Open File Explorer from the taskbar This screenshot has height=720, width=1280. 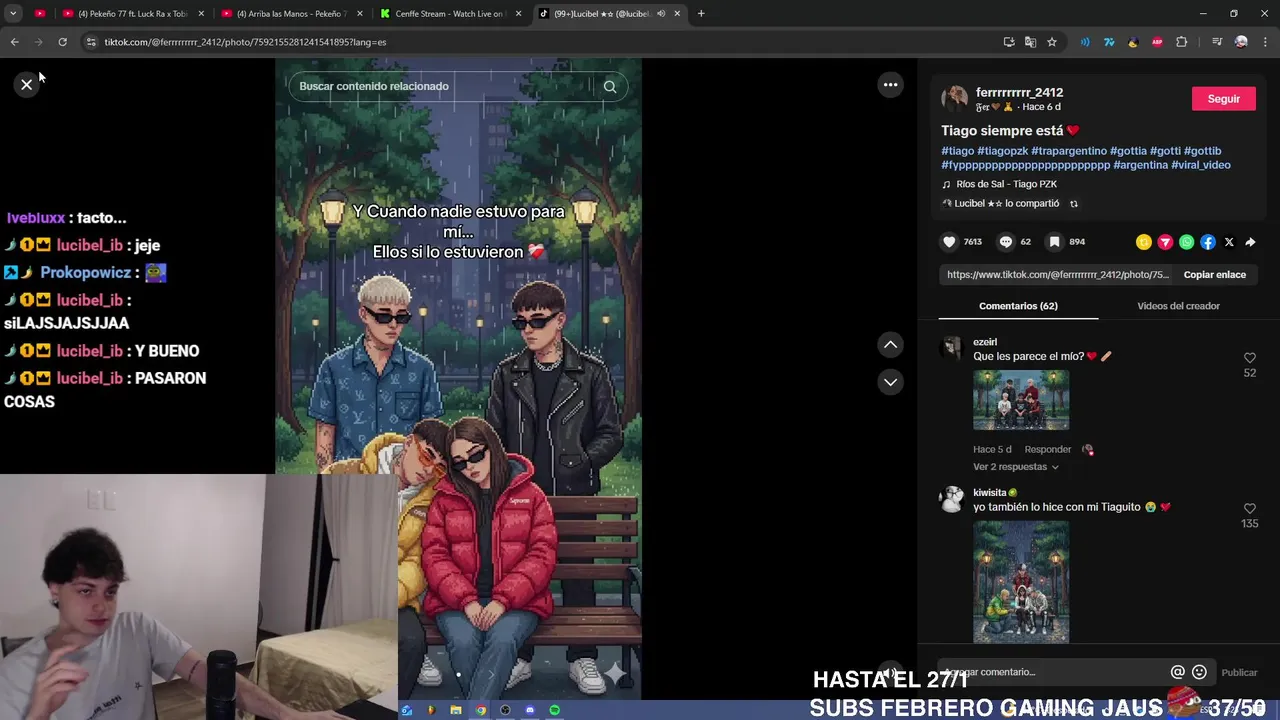456,710
